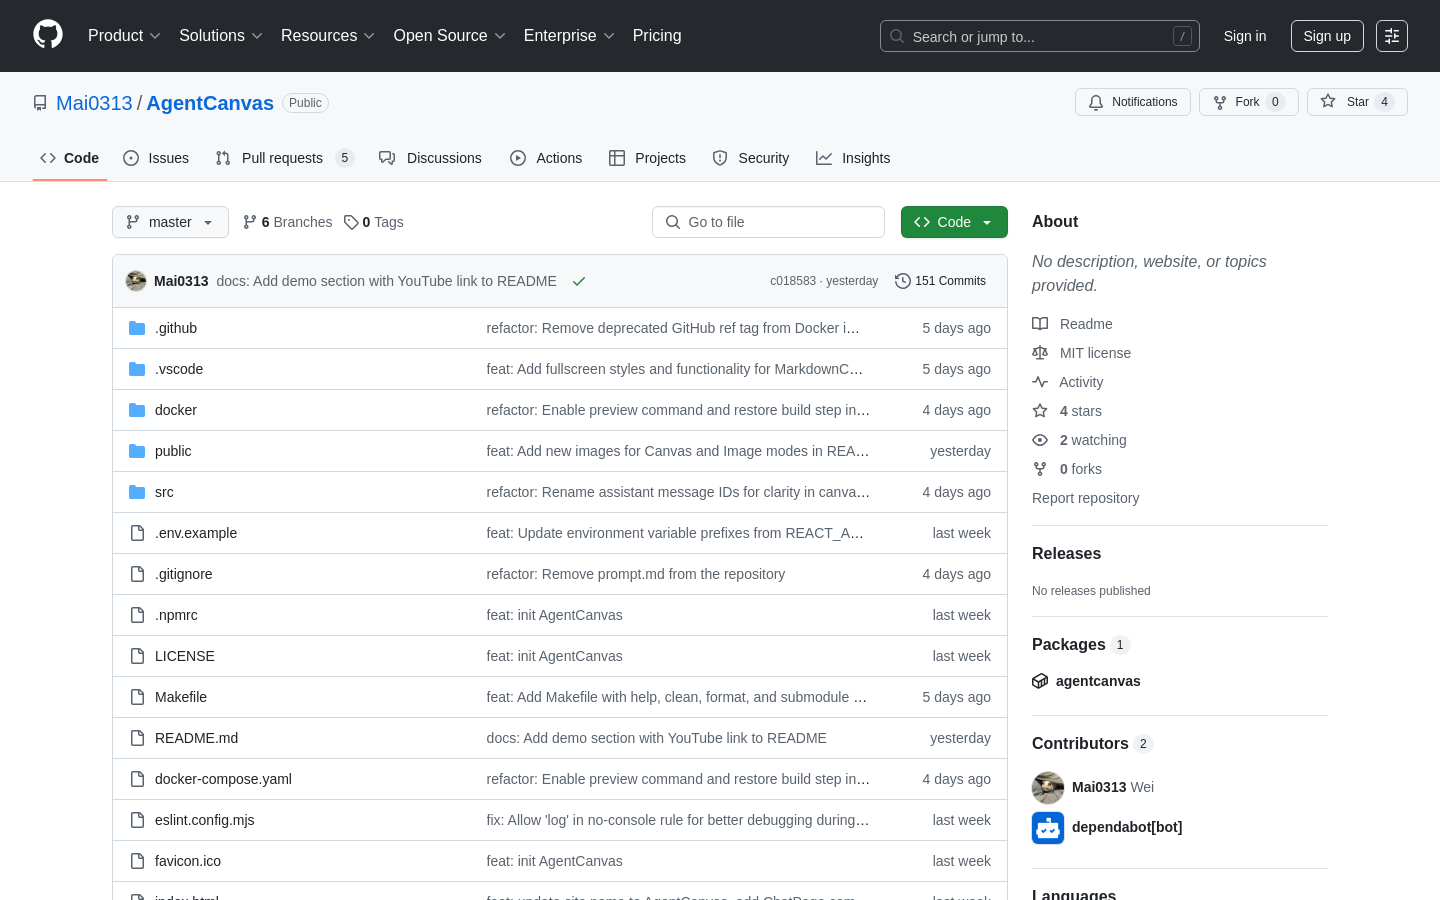
Task: Click the tag icon beside Tags
Action: pos(351,222)
